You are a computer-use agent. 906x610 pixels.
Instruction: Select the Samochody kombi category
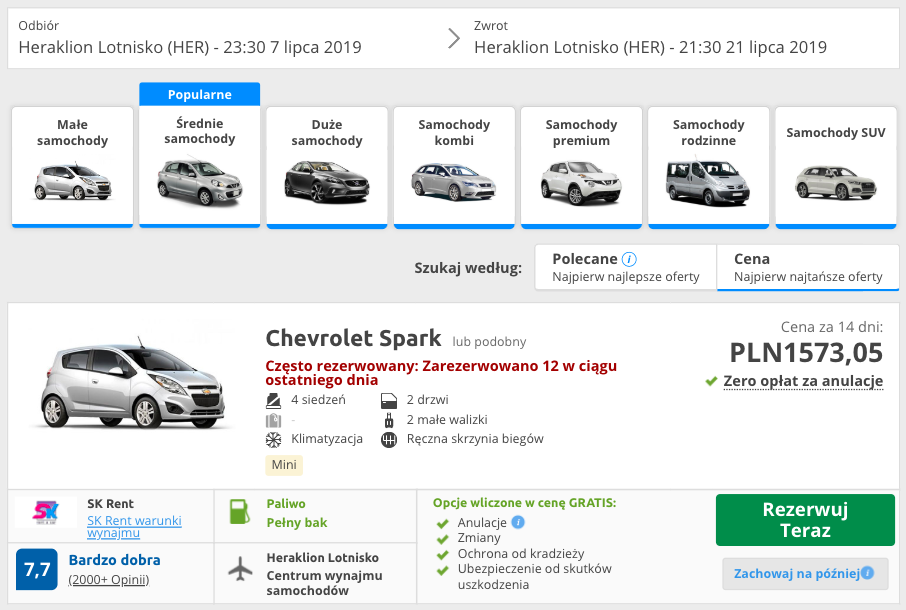[x=454, y=167]
